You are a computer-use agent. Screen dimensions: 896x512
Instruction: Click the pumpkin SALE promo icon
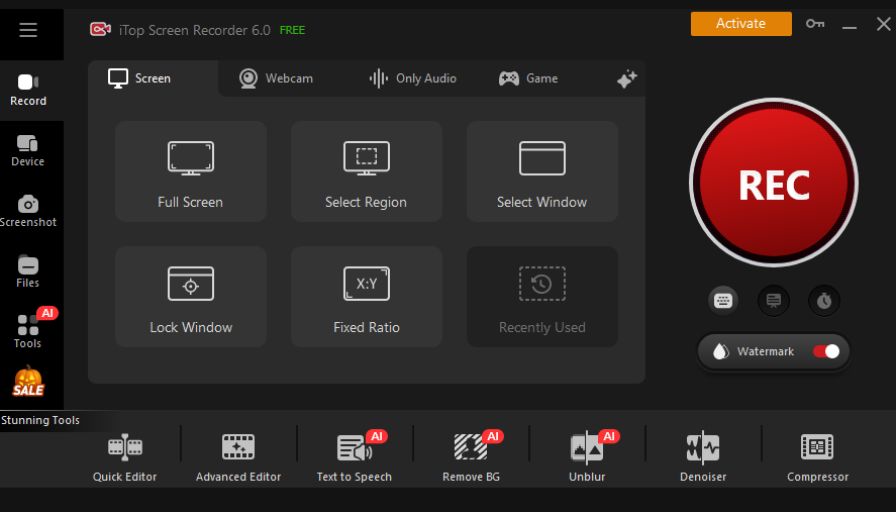[x=28, y=382]
